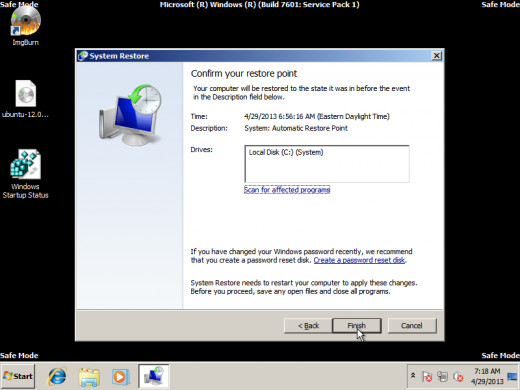Click the volume tray icon with red X
Screen dimensions: 520x390
[458, 377]
